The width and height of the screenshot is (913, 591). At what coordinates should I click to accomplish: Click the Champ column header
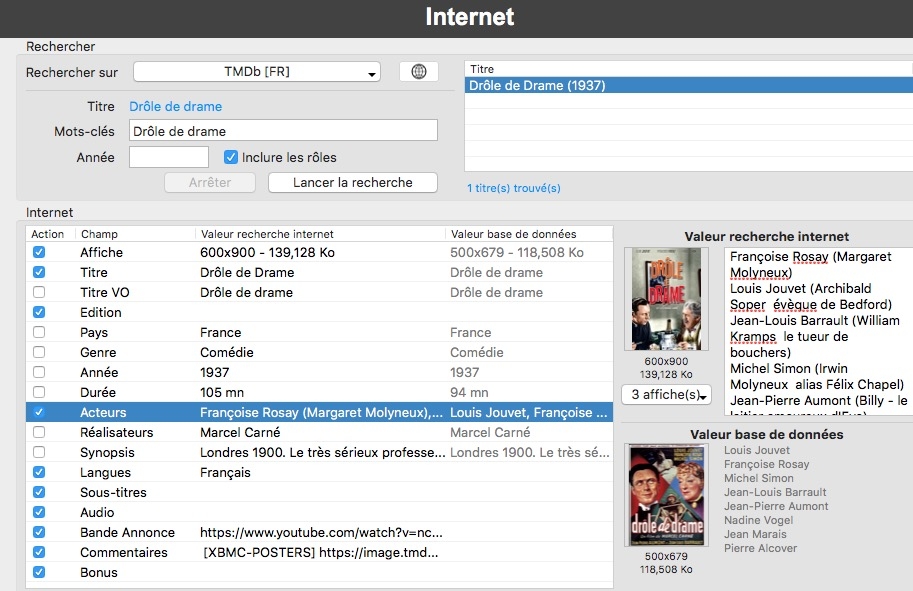[100, 234]
